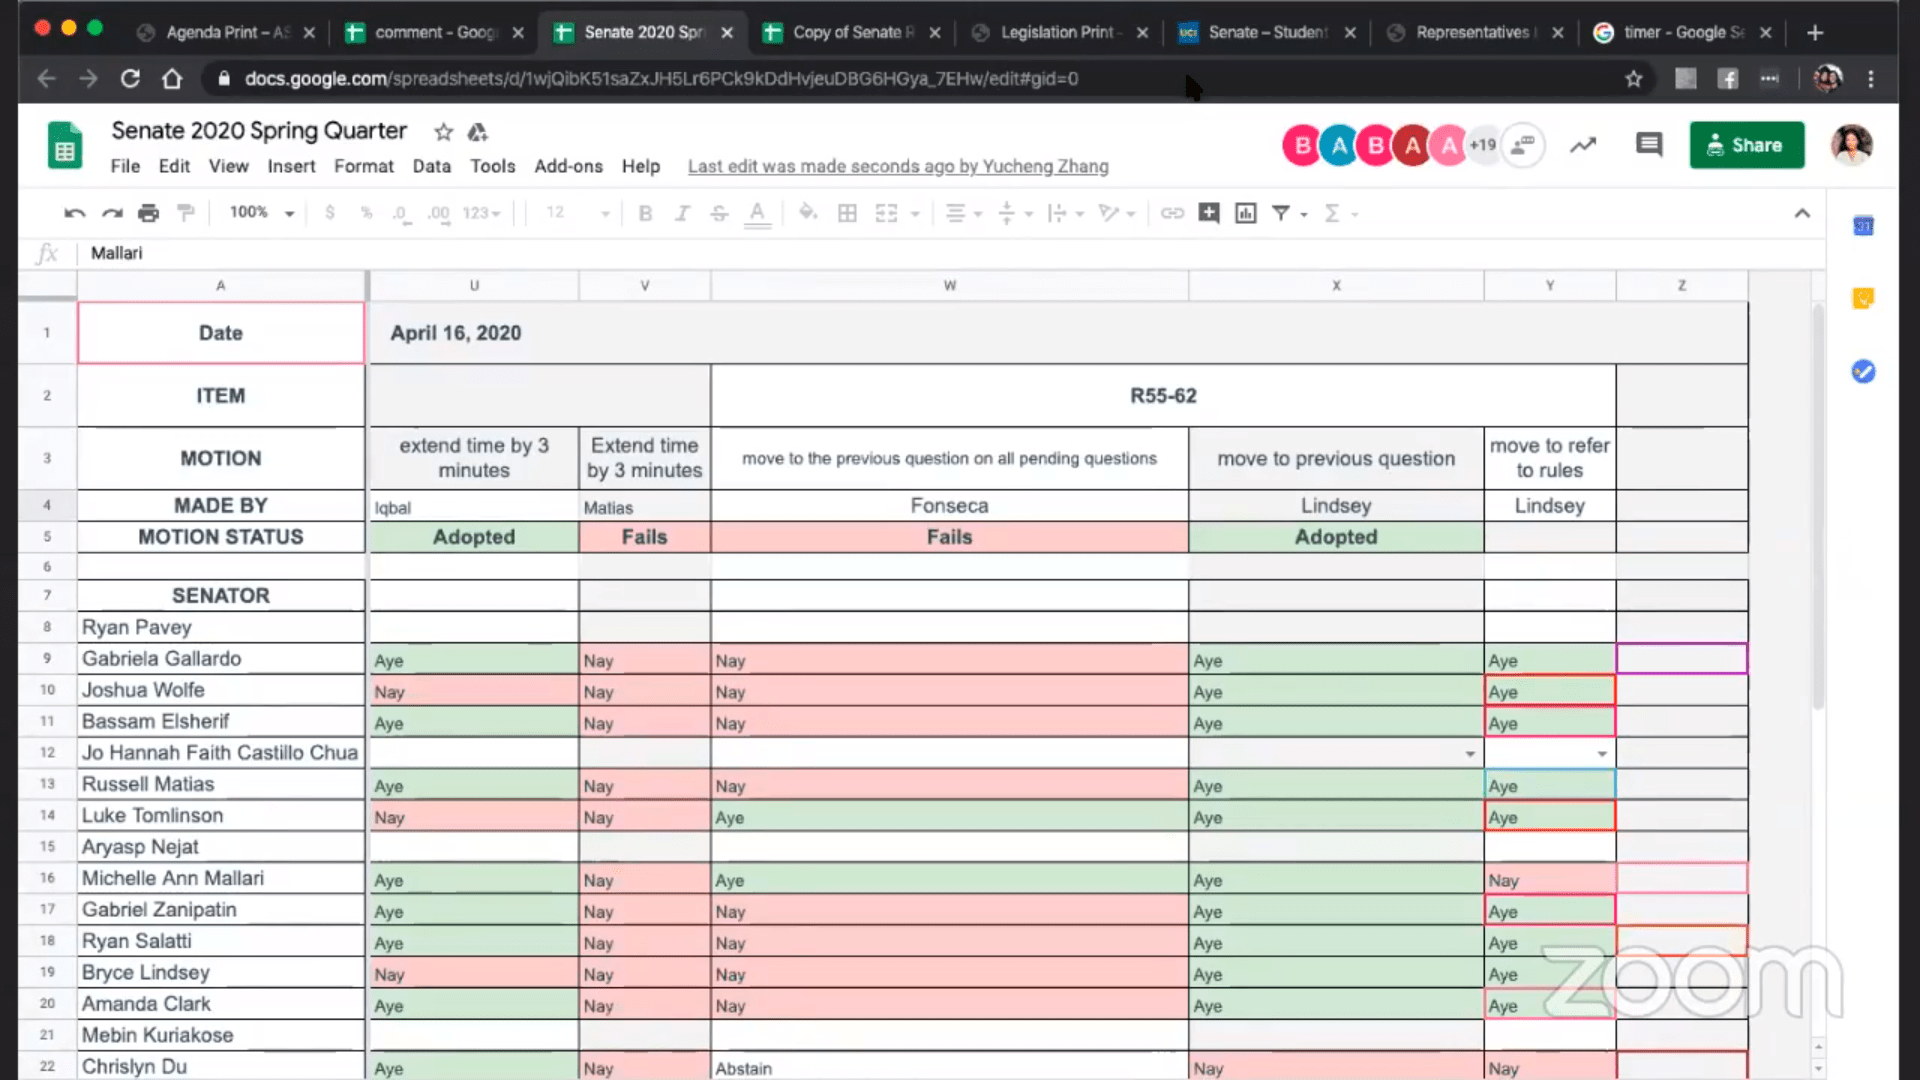The image size is (1920, 1080).
Task: Click the Print icon
Action: 148,213
